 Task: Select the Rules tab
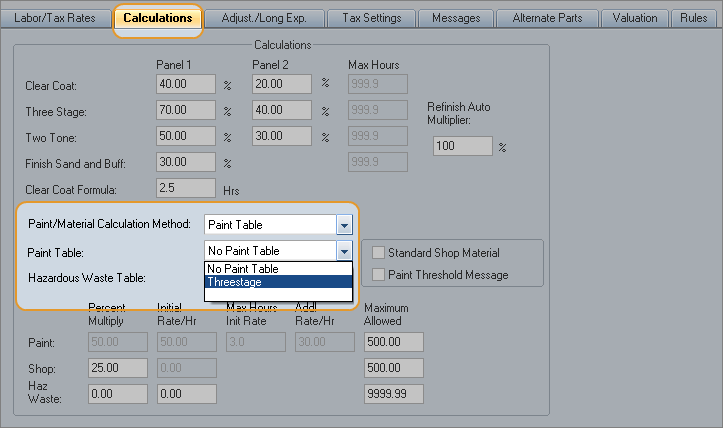click(x=694, y=18)
